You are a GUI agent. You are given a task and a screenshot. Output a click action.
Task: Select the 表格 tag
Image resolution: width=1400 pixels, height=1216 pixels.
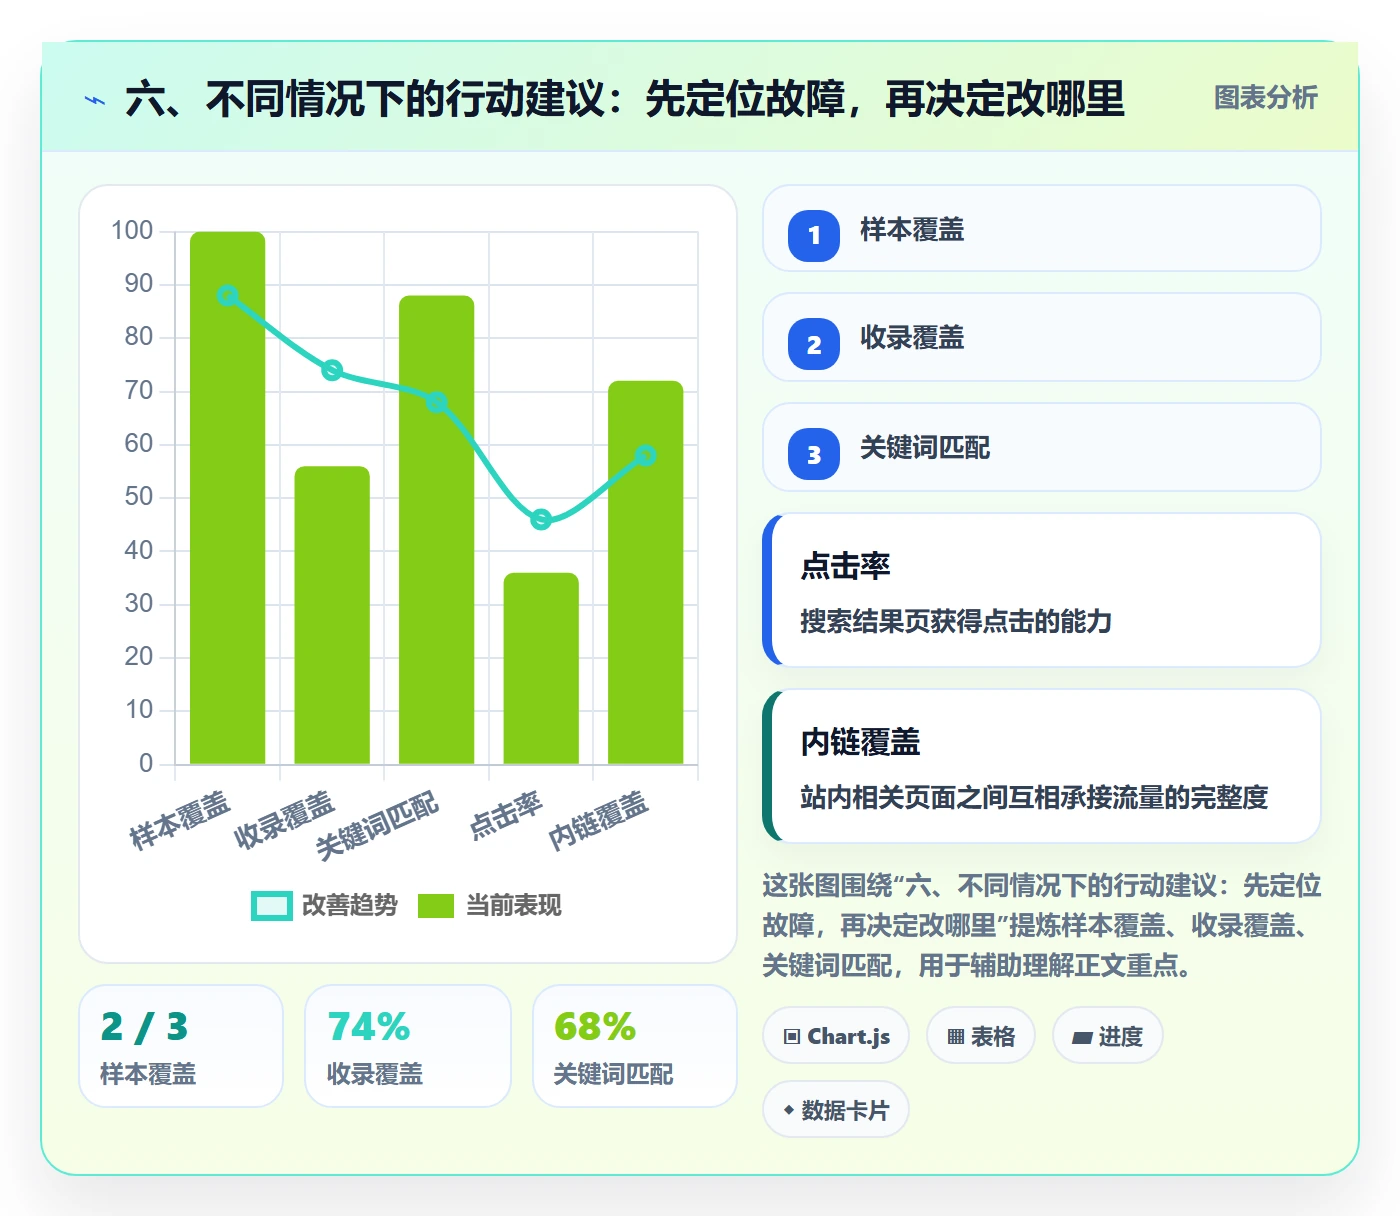coord(981,1036)
